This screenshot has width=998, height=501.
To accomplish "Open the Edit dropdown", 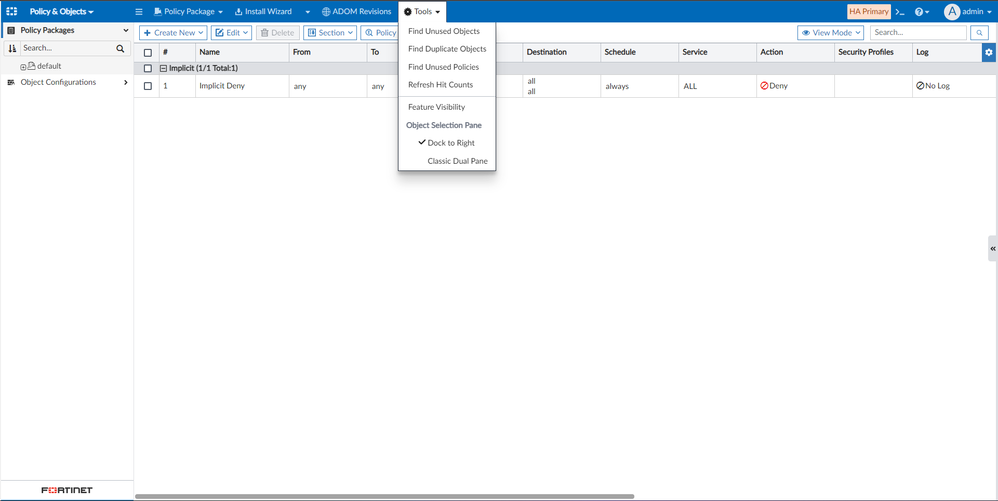I will pos(232,32).
